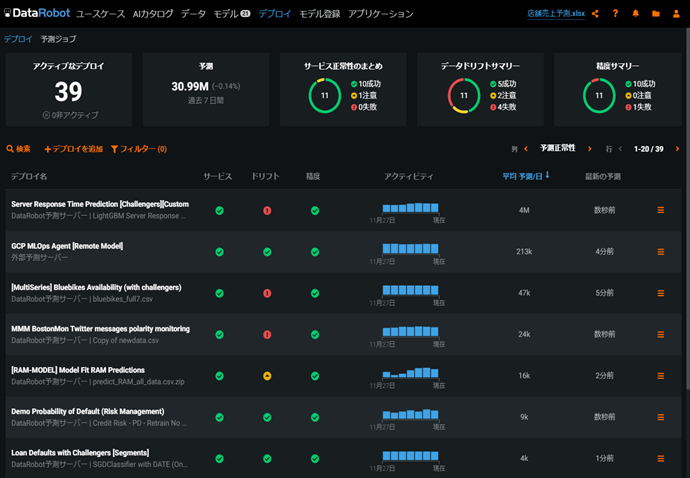Viewport: 690px width, 478px height.
Task: Click drift passing icon for GCP MLOps Agent
Action: click(267, 252)
